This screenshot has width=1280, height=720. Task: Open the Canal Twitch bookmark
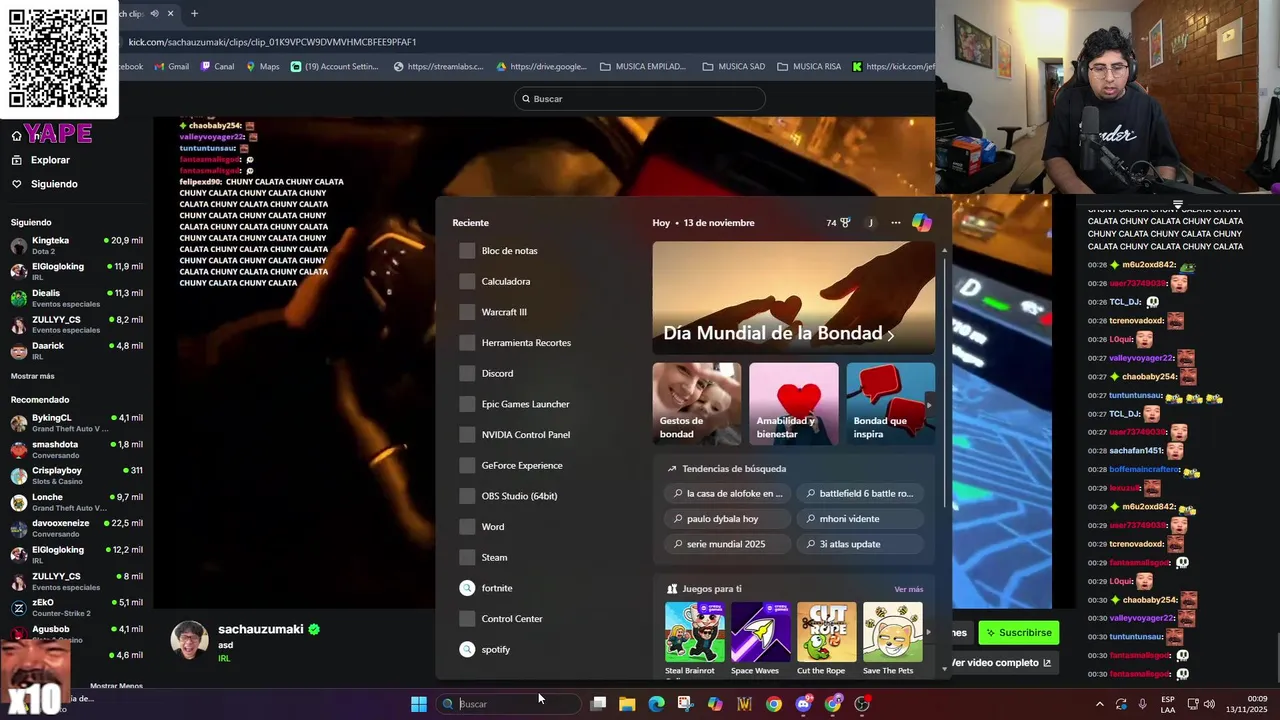pyautogui.click(x=217, y=67)
